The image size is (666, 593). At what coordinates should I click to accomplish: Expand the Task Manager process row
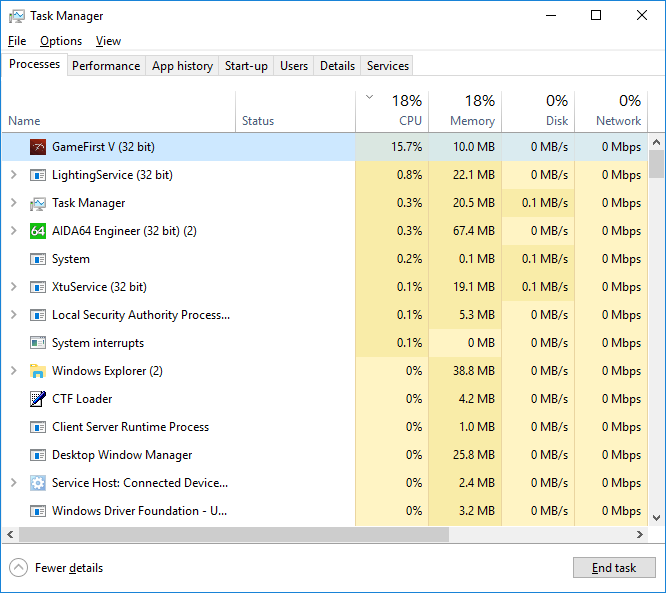point(14,203)
